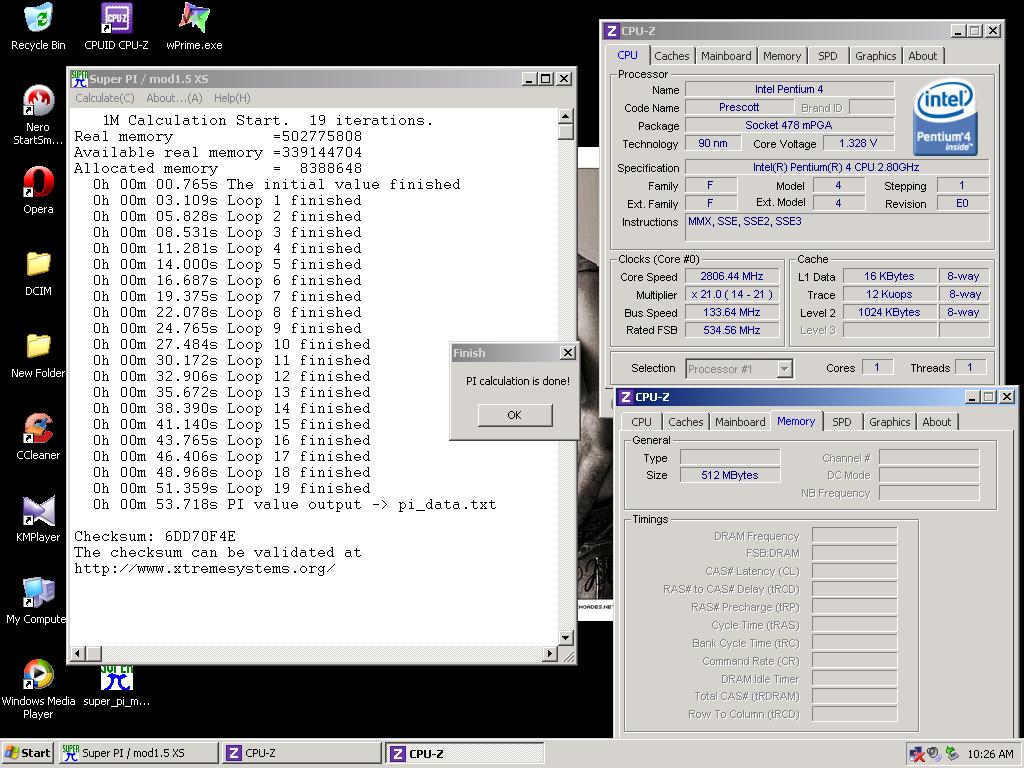Image resolution: width=1024 pixels, height=768 pixels.
Task: Open wPrime.exe desktop icon
Action: click(x=194, y=27)
